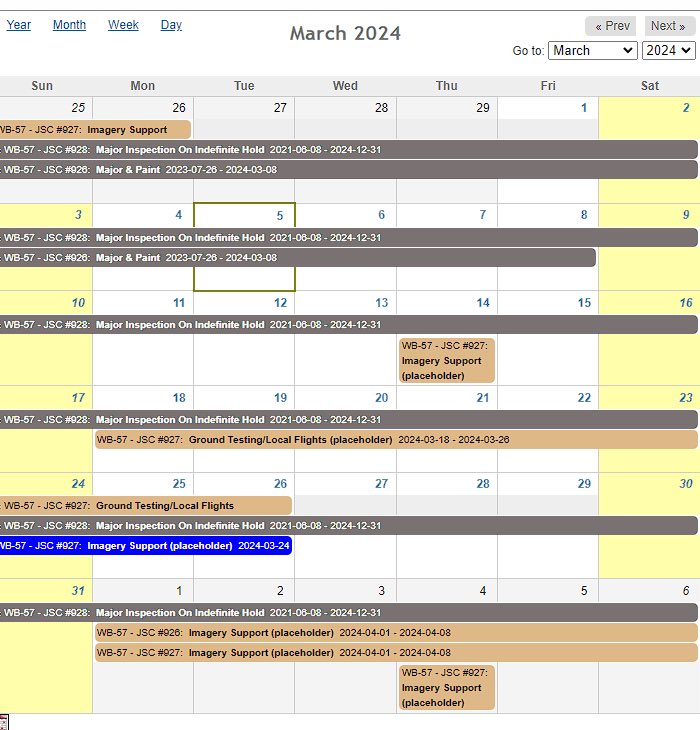Select day 18 in the calendar
700x730 pixels.
tap(179, 398)
